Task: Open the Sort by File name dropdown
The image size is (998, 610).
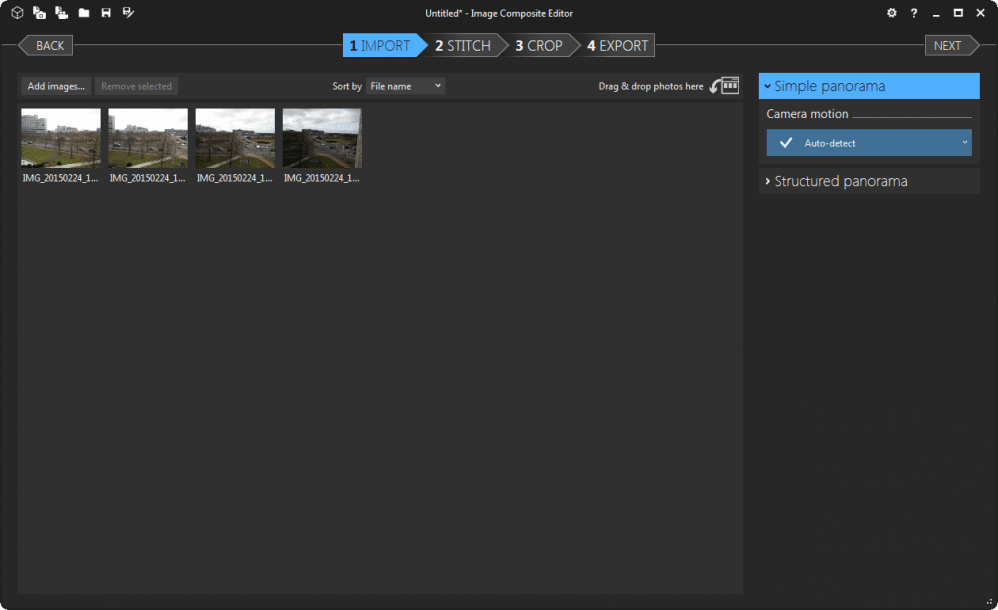Action: coord(405,86)
